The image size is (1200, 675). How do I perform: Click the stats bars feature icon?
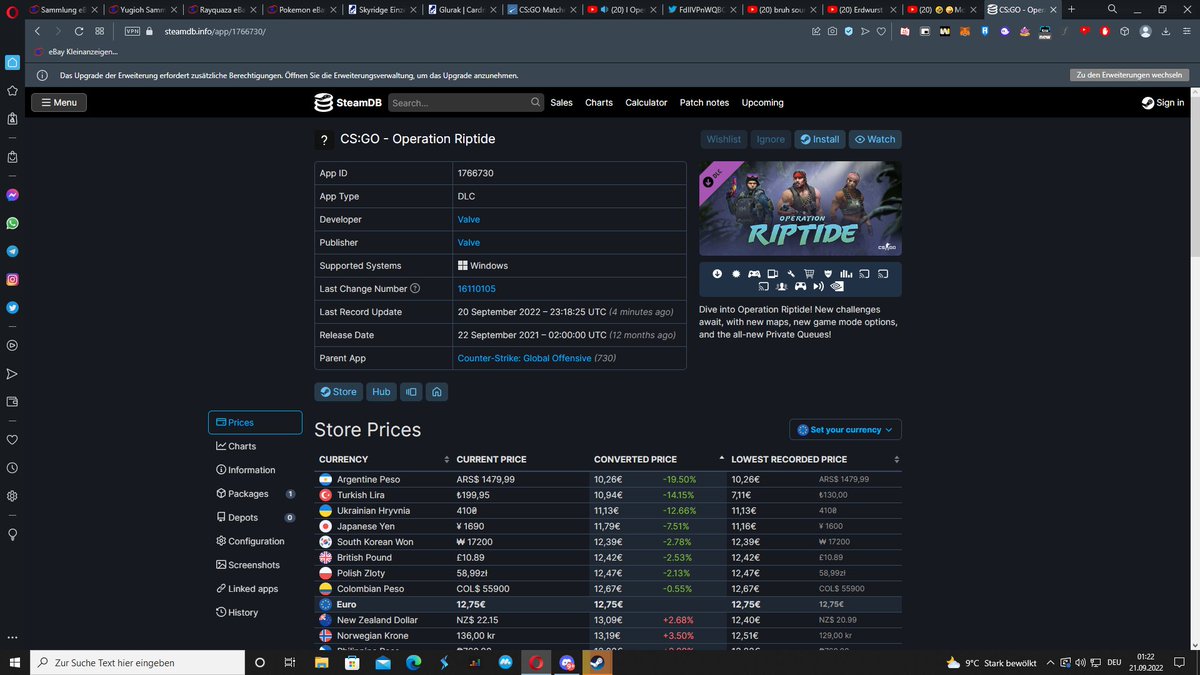tap(846, 273)
